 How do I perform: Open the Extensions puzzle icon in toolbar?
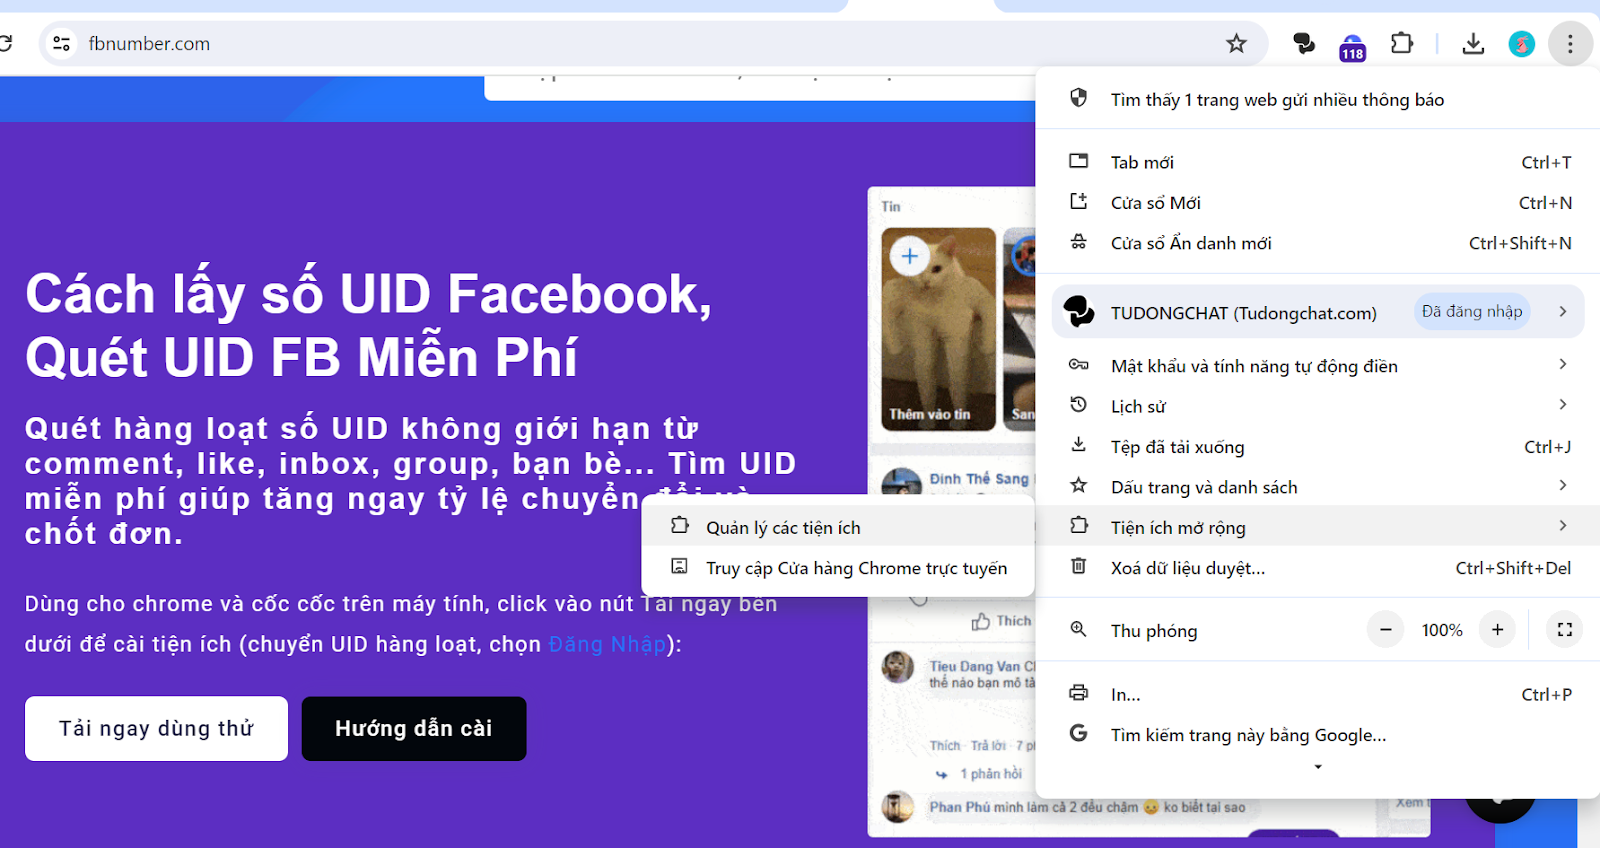(1401, 43)
